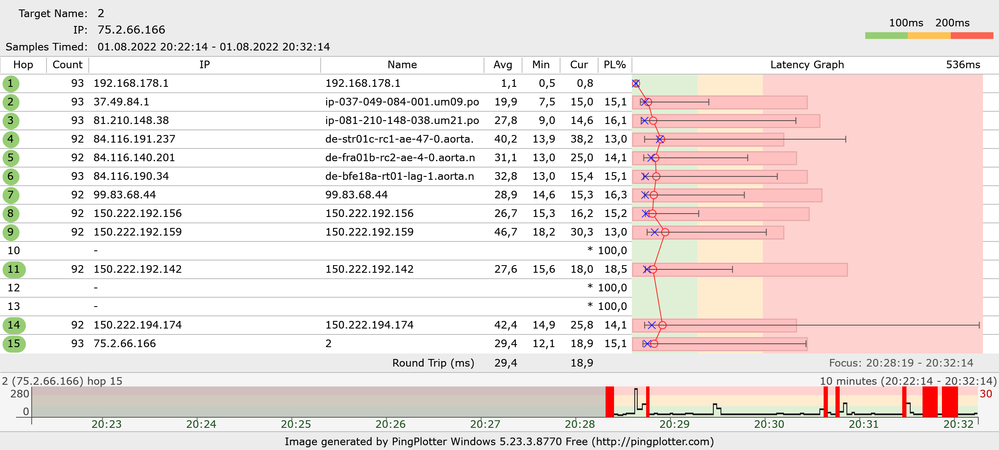Click the Name column header
Screen dimensions: 999x450
click(x=402, y=64)
